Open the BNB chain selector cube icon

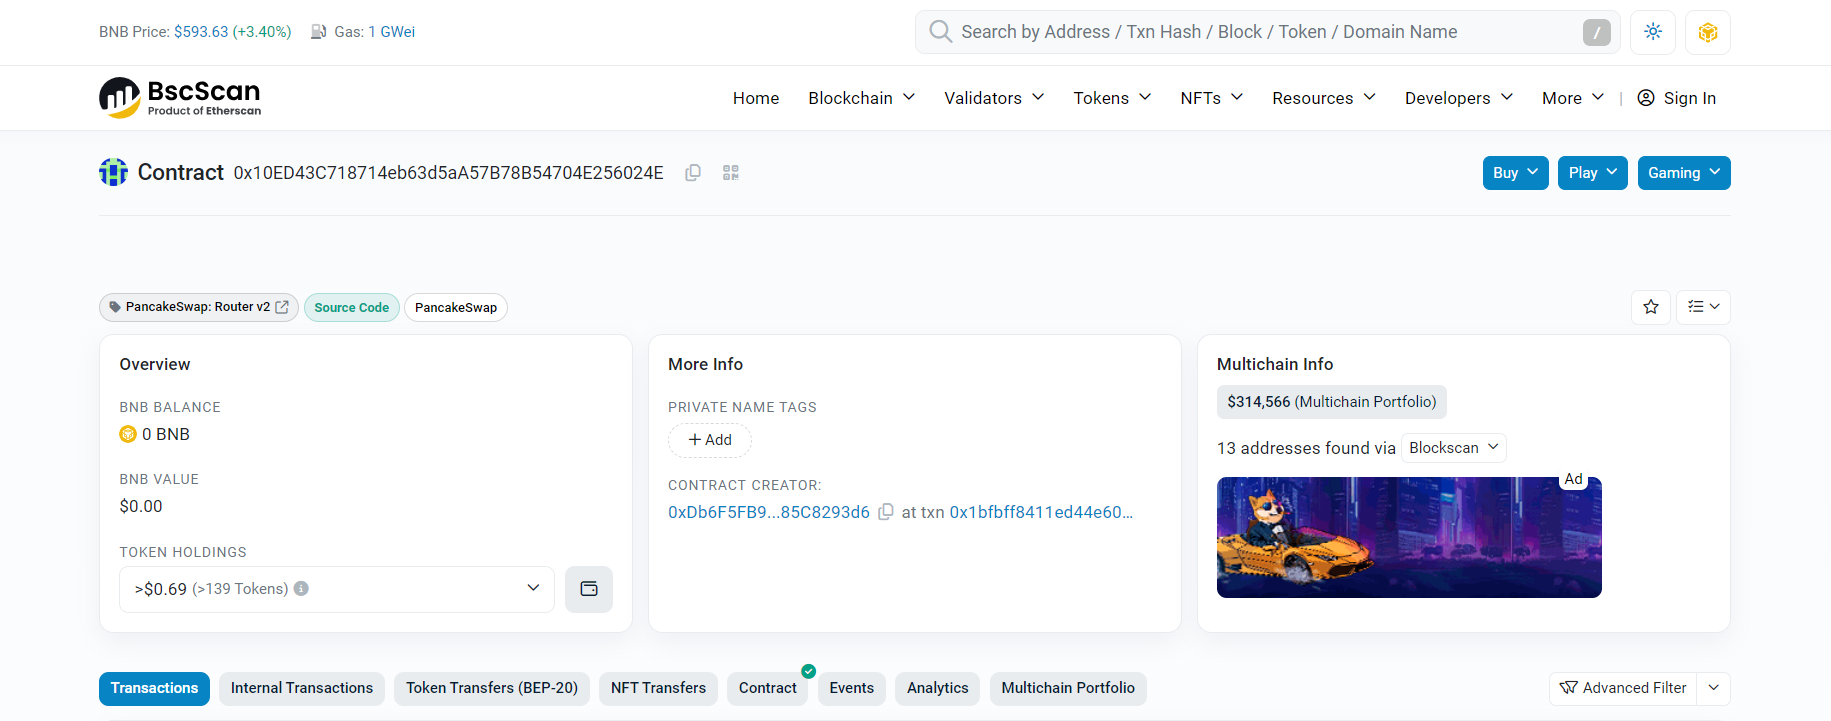pos(1708,32)
